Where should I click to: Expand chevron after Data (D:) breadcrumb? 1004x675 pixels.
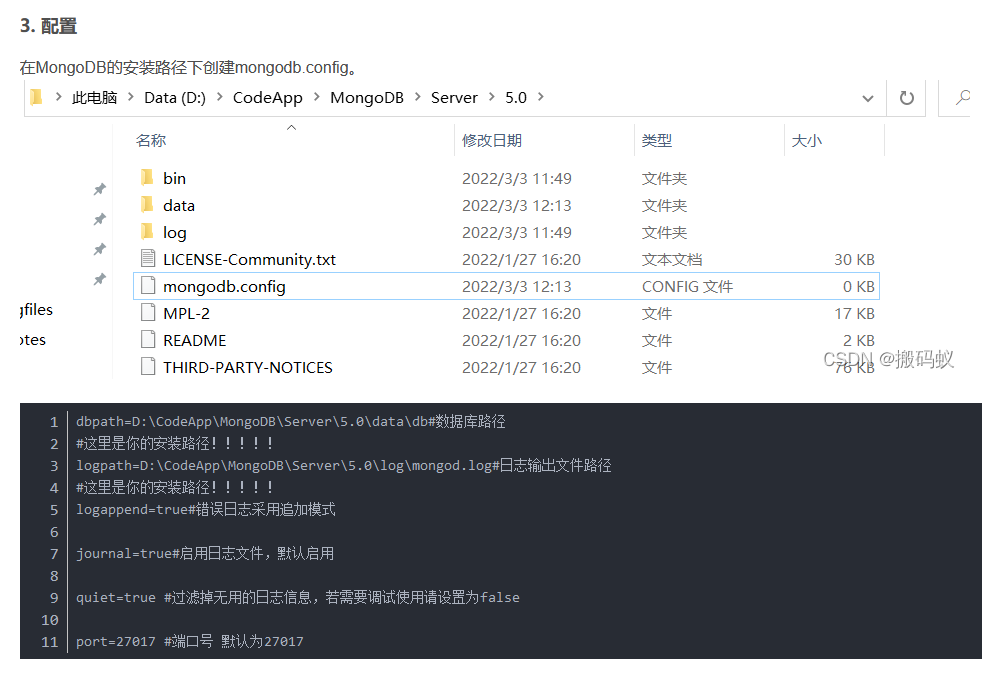(220, 97)
